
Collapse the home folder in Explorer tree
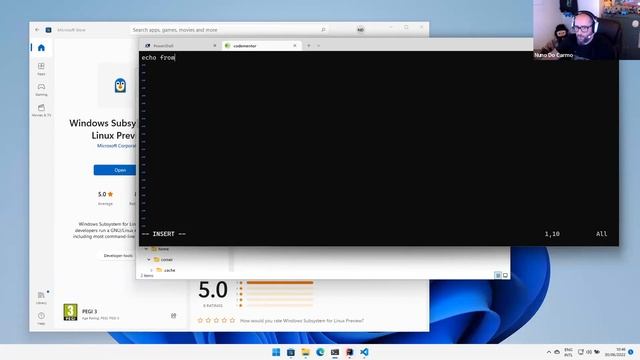146,249
